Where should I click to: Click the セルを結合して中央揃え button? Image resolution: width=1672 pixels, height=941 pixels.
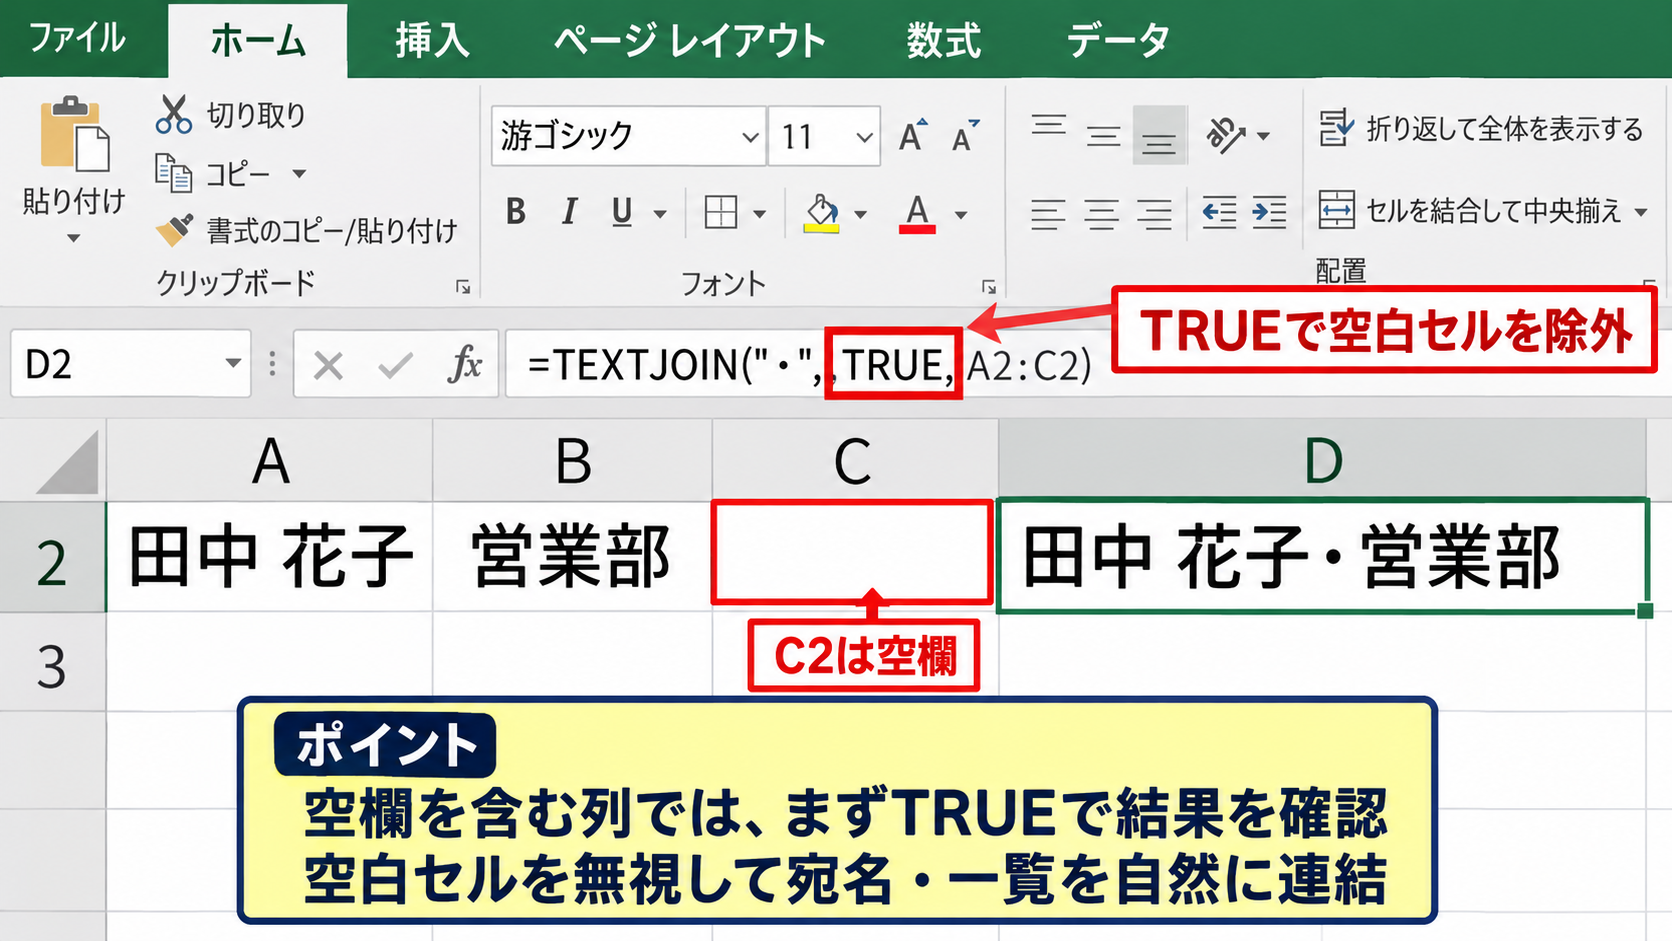[x=1469, y=211]
